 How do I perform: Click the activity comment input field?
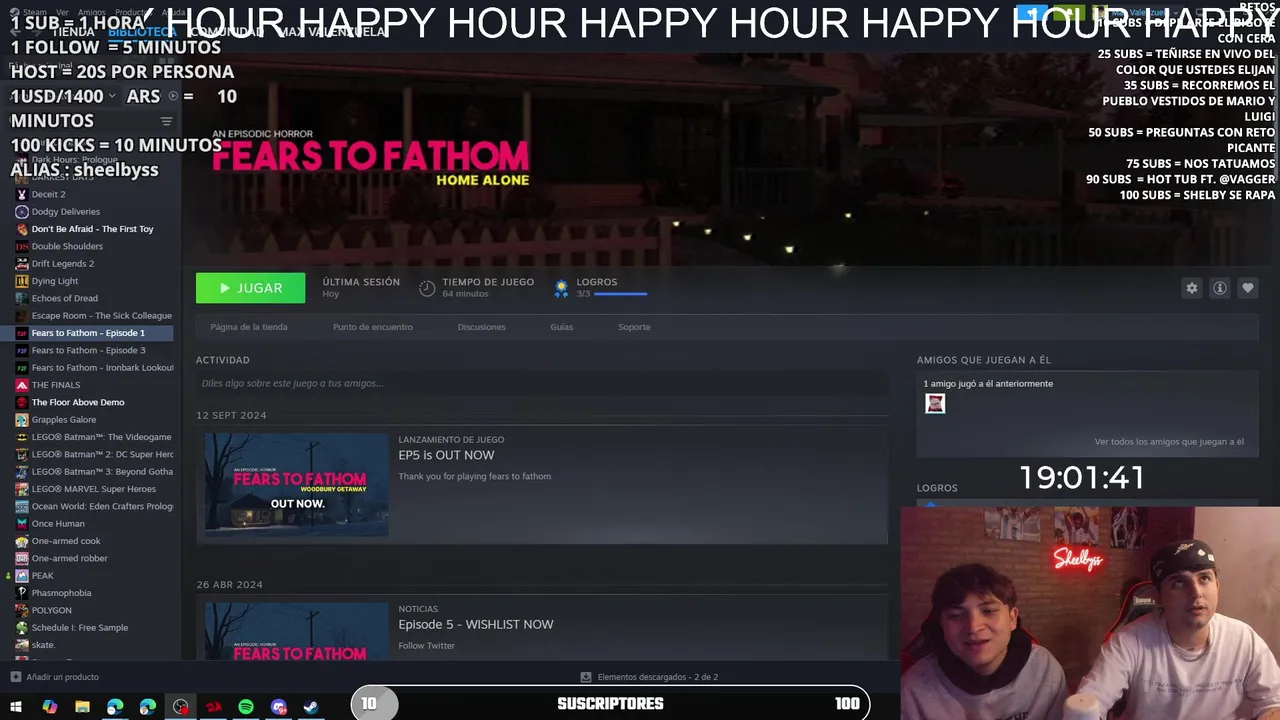(541, 383)
